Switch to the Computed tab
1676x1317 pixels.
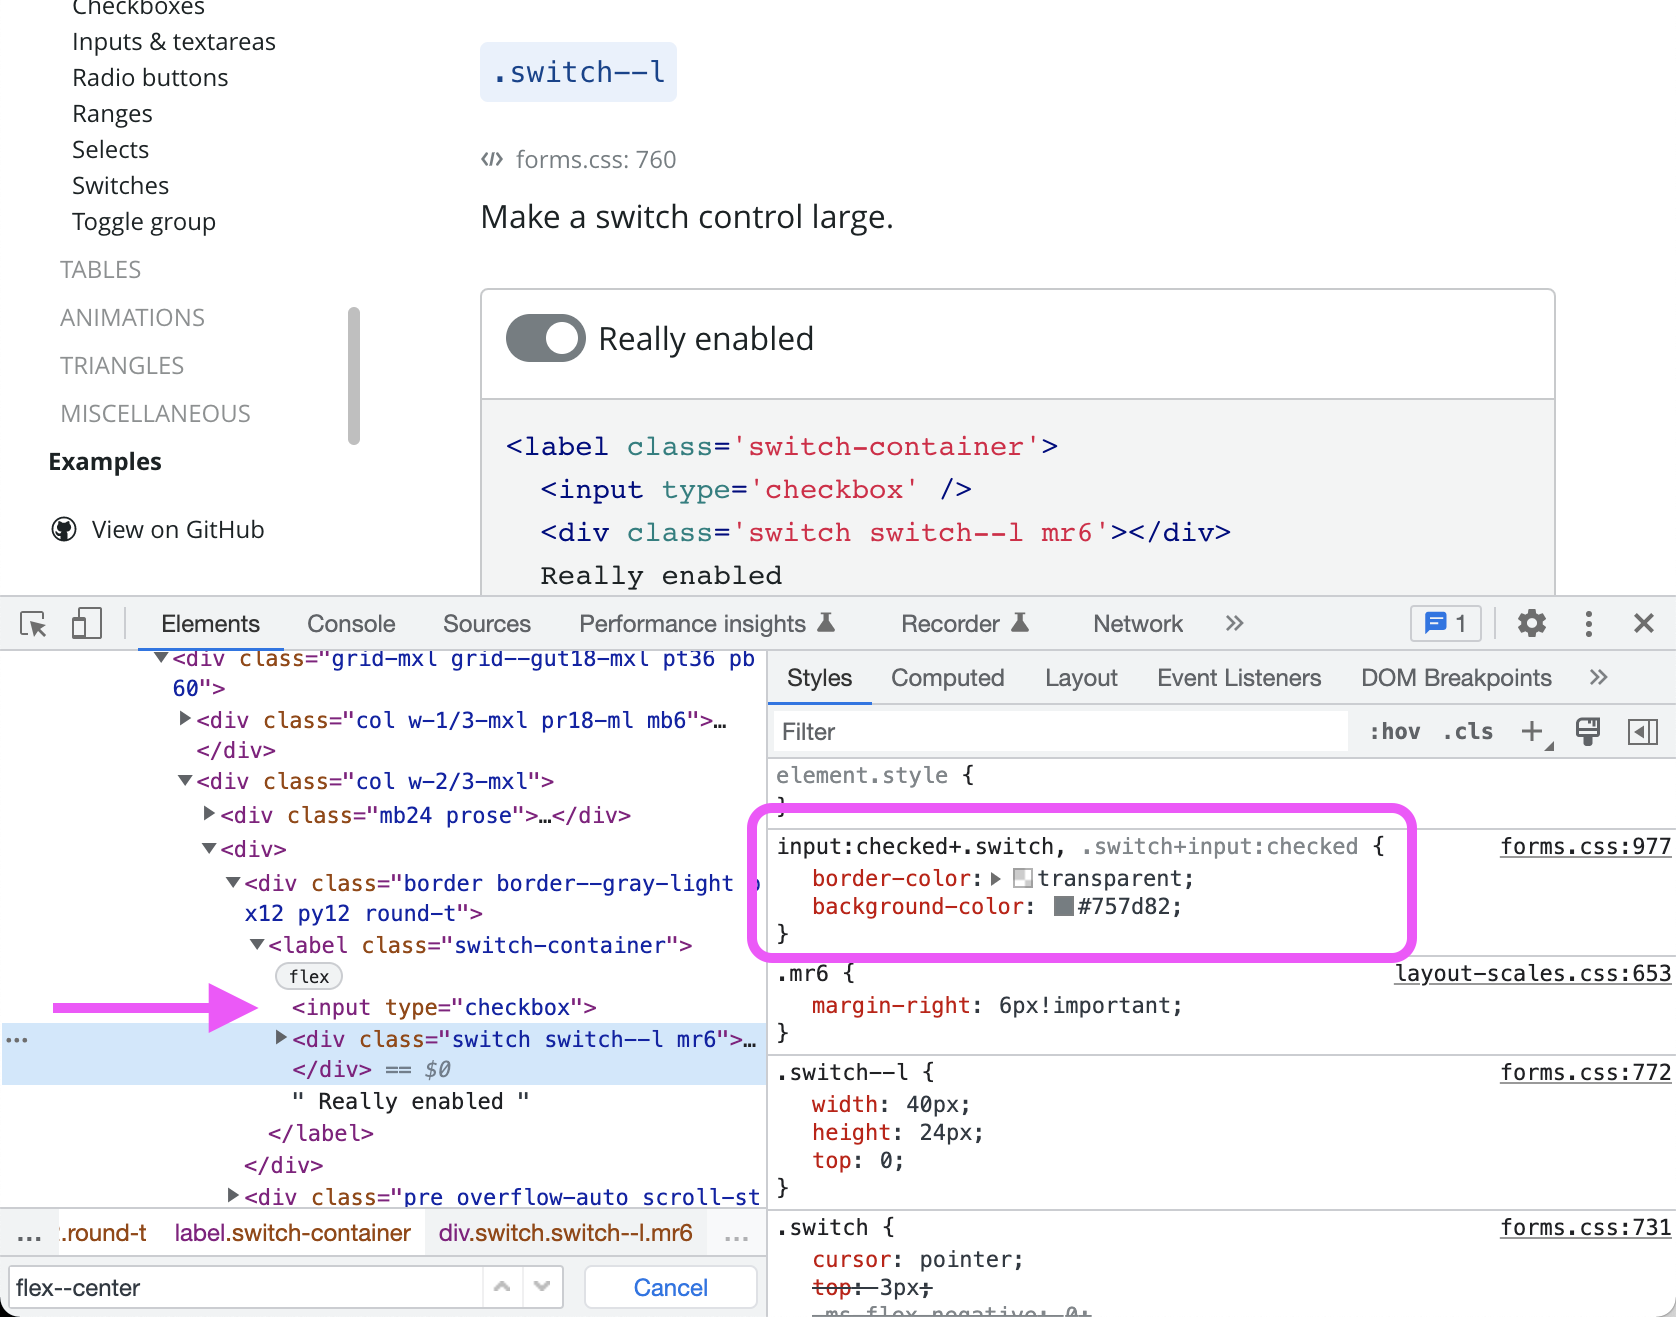[947, 677]
